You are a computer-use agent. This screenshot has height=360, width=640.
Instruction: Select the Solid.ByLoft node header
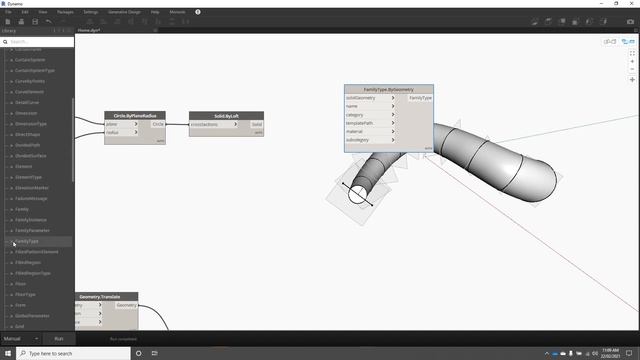click(x=226, y=116)
